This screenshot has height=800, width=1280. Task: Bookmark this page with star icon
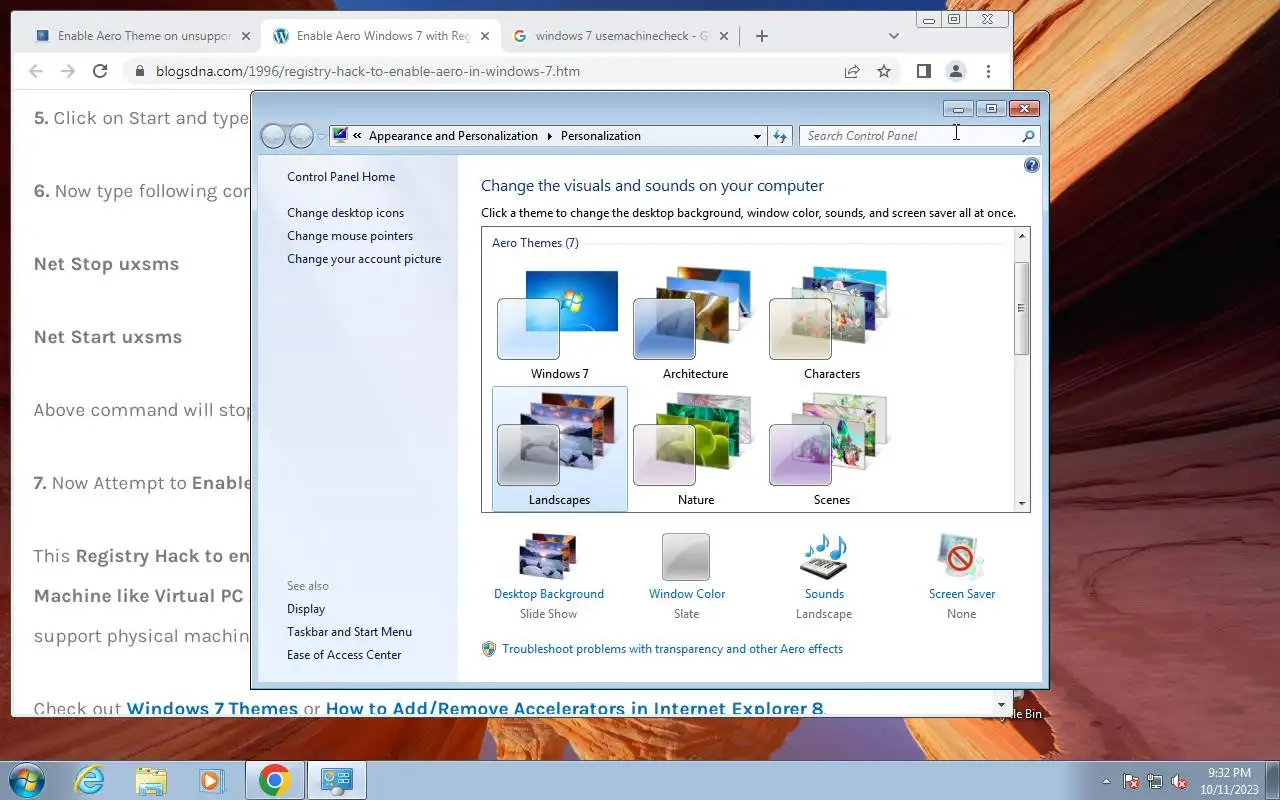pos(884,71)
